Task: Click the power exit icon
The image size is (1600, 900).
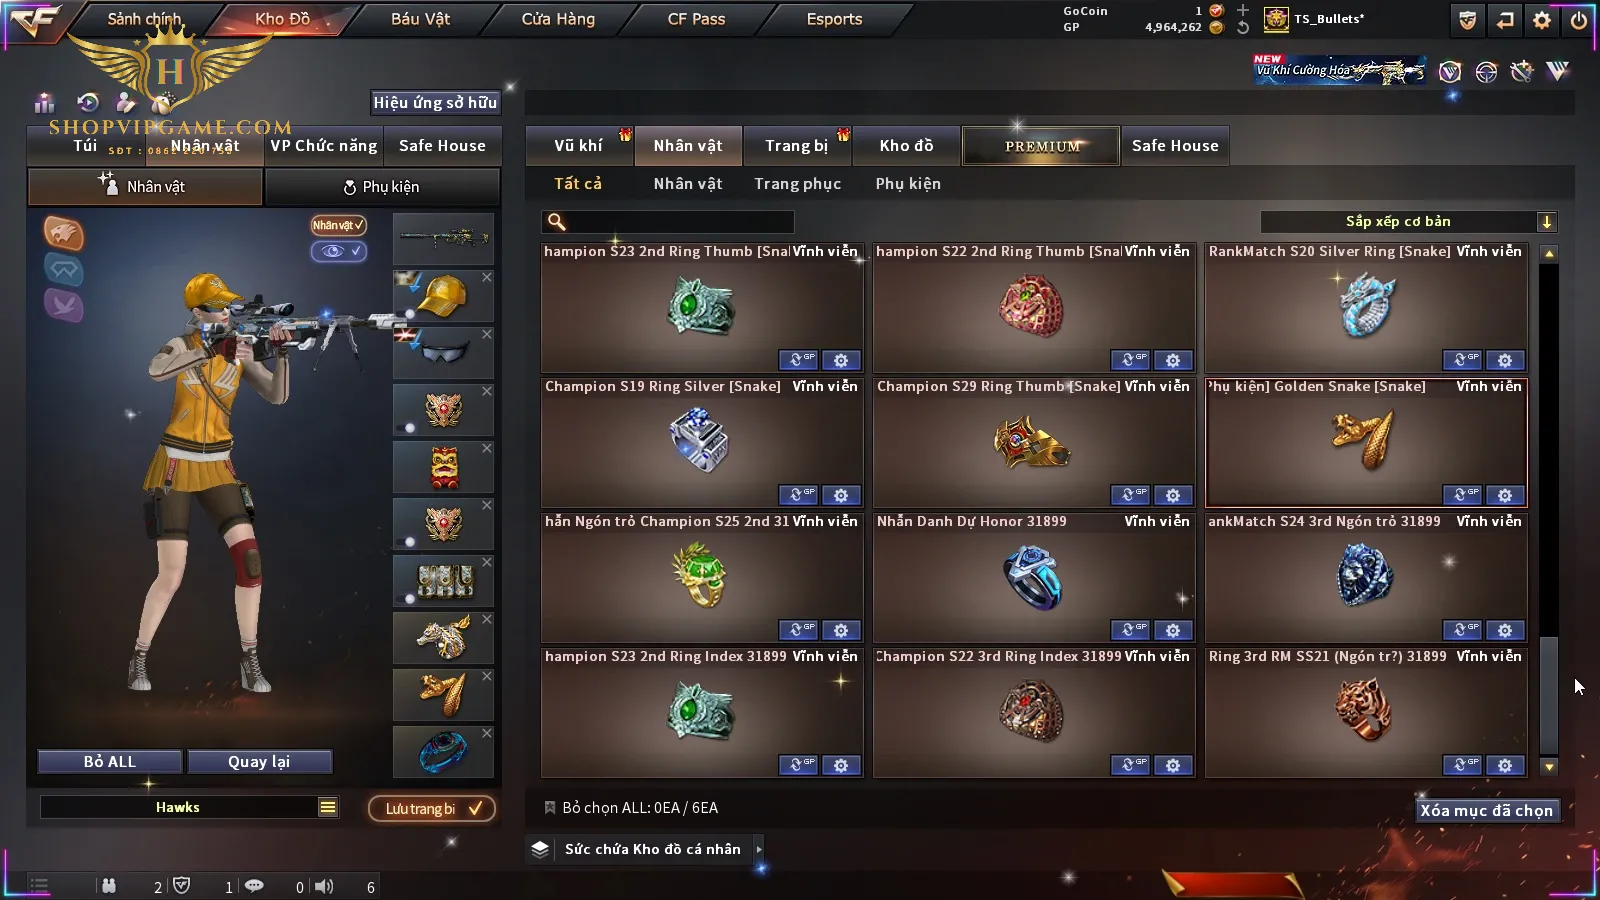Action: (1579, 20)
